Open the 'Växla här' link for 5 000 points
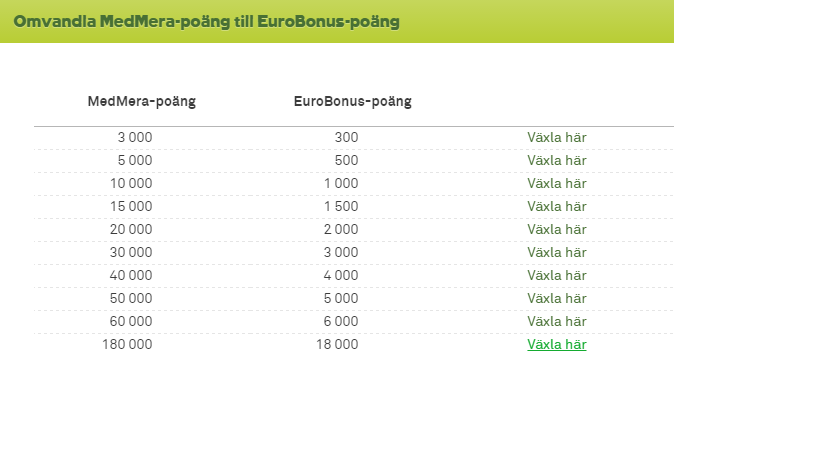819x460 pixels. coord(556,160)
